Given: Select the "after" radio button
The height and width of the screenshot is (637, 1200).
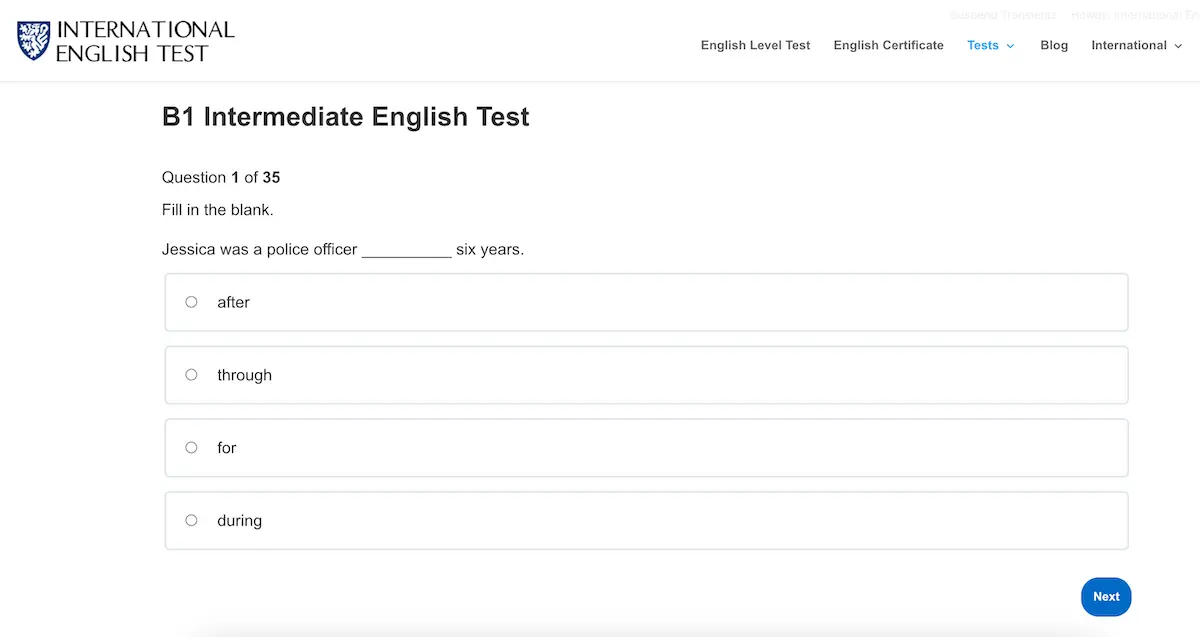Looking at the screenshot, I should coord(191,301).
